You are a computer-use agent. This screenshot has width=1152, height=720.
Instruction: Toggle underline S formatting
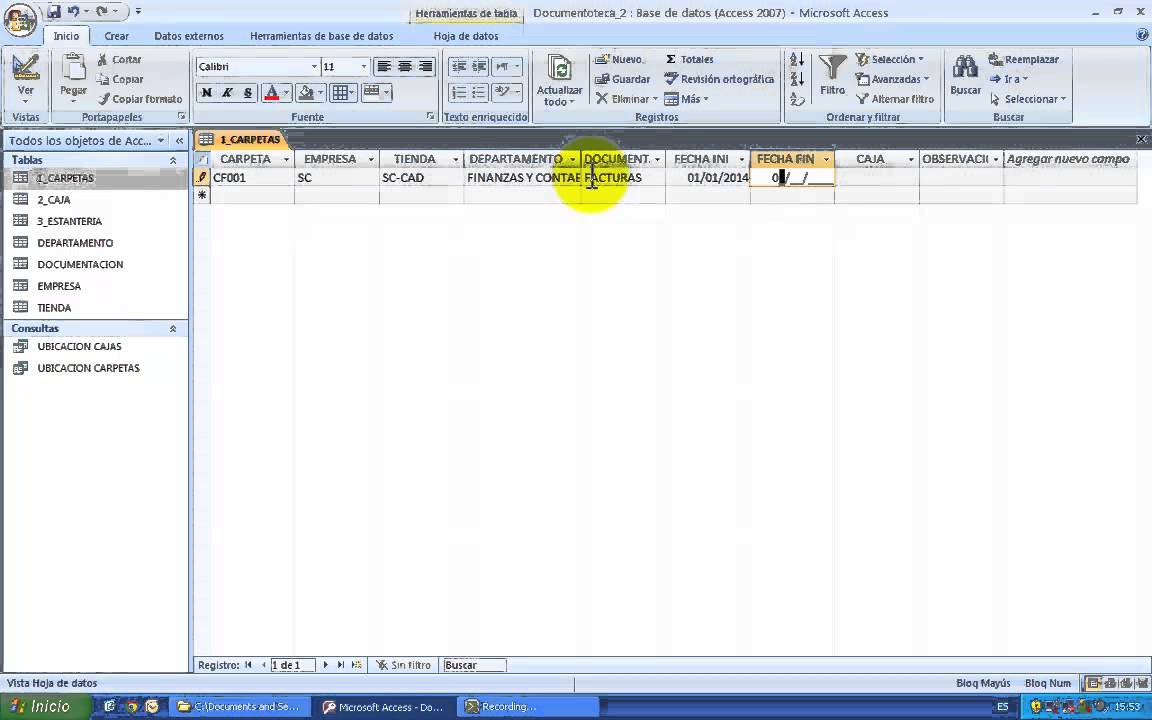click(x=248, y=93)
